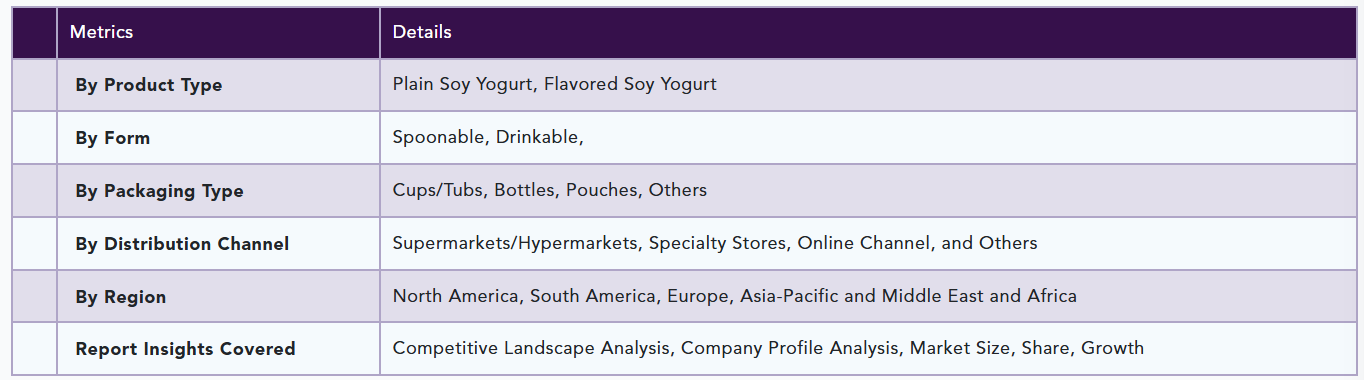Select the By Product Type row label

click(149, 85)
